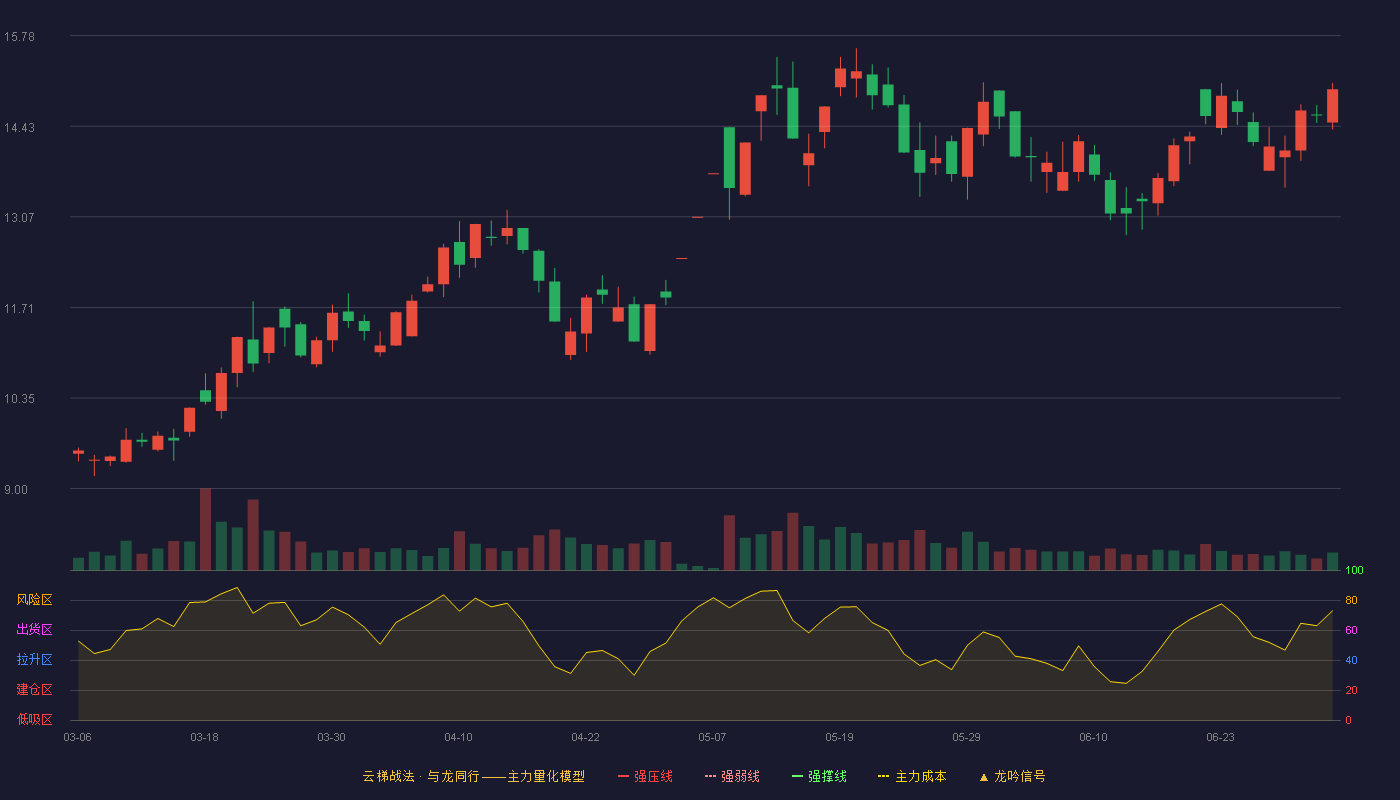Click the 拉升区 zone label
1400x800 pixels.
[x=34, y=660]
